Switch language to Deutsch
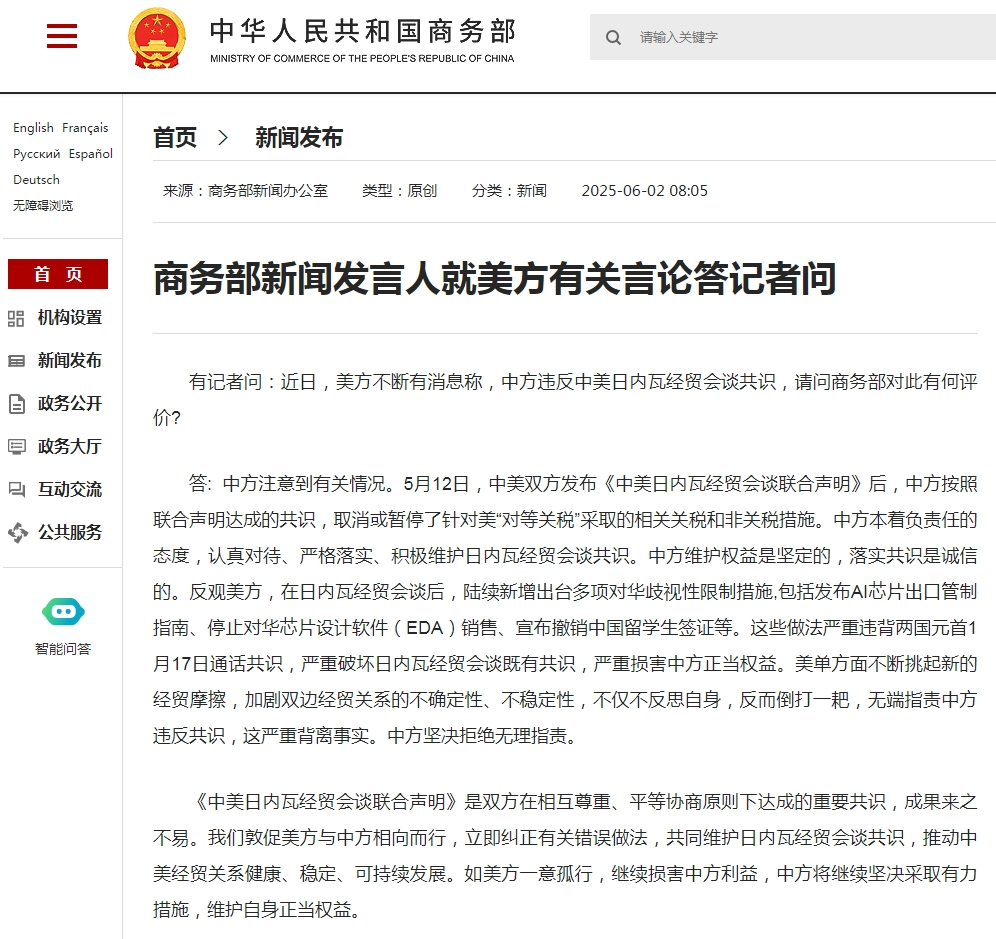Screen dimensions: 996x939 point(36,180)
